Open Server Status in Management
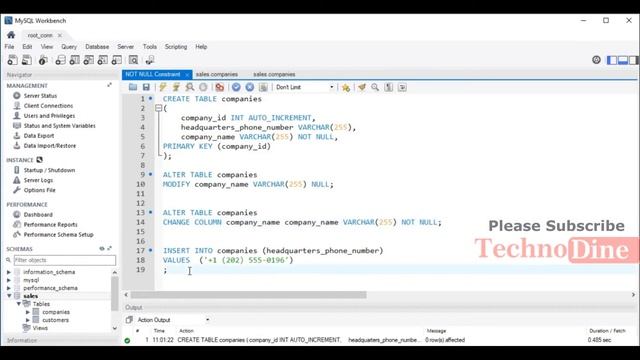Image resolution: width=640 pixels, height=360 pixels. click(x=40, y=96)
